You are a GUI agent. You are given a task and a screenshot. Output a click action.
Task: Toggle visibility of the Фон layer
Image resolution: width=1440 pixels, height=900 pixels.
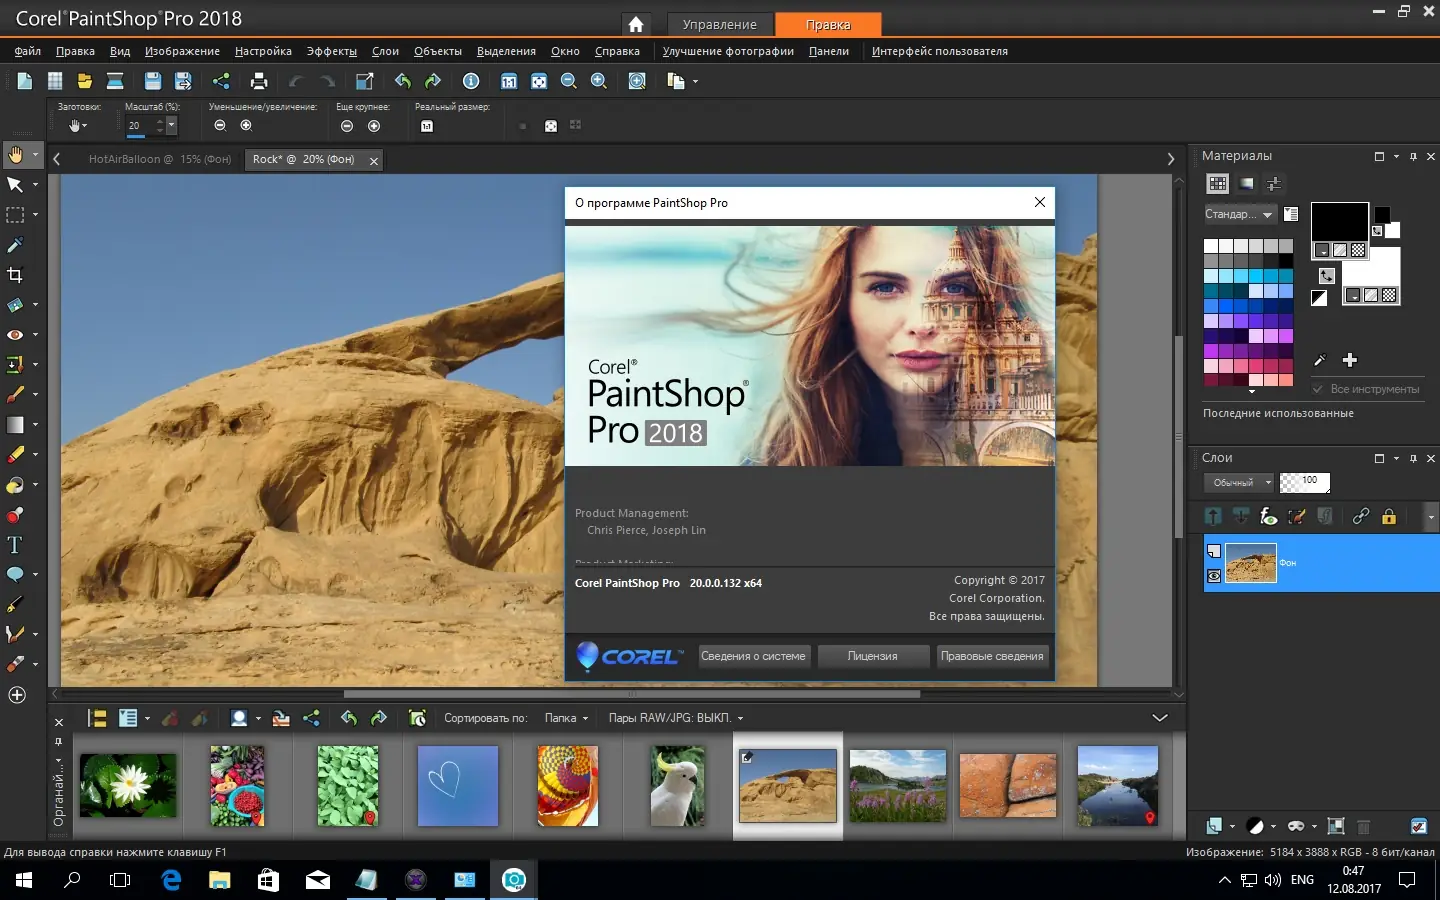[x=1214, y=576]
